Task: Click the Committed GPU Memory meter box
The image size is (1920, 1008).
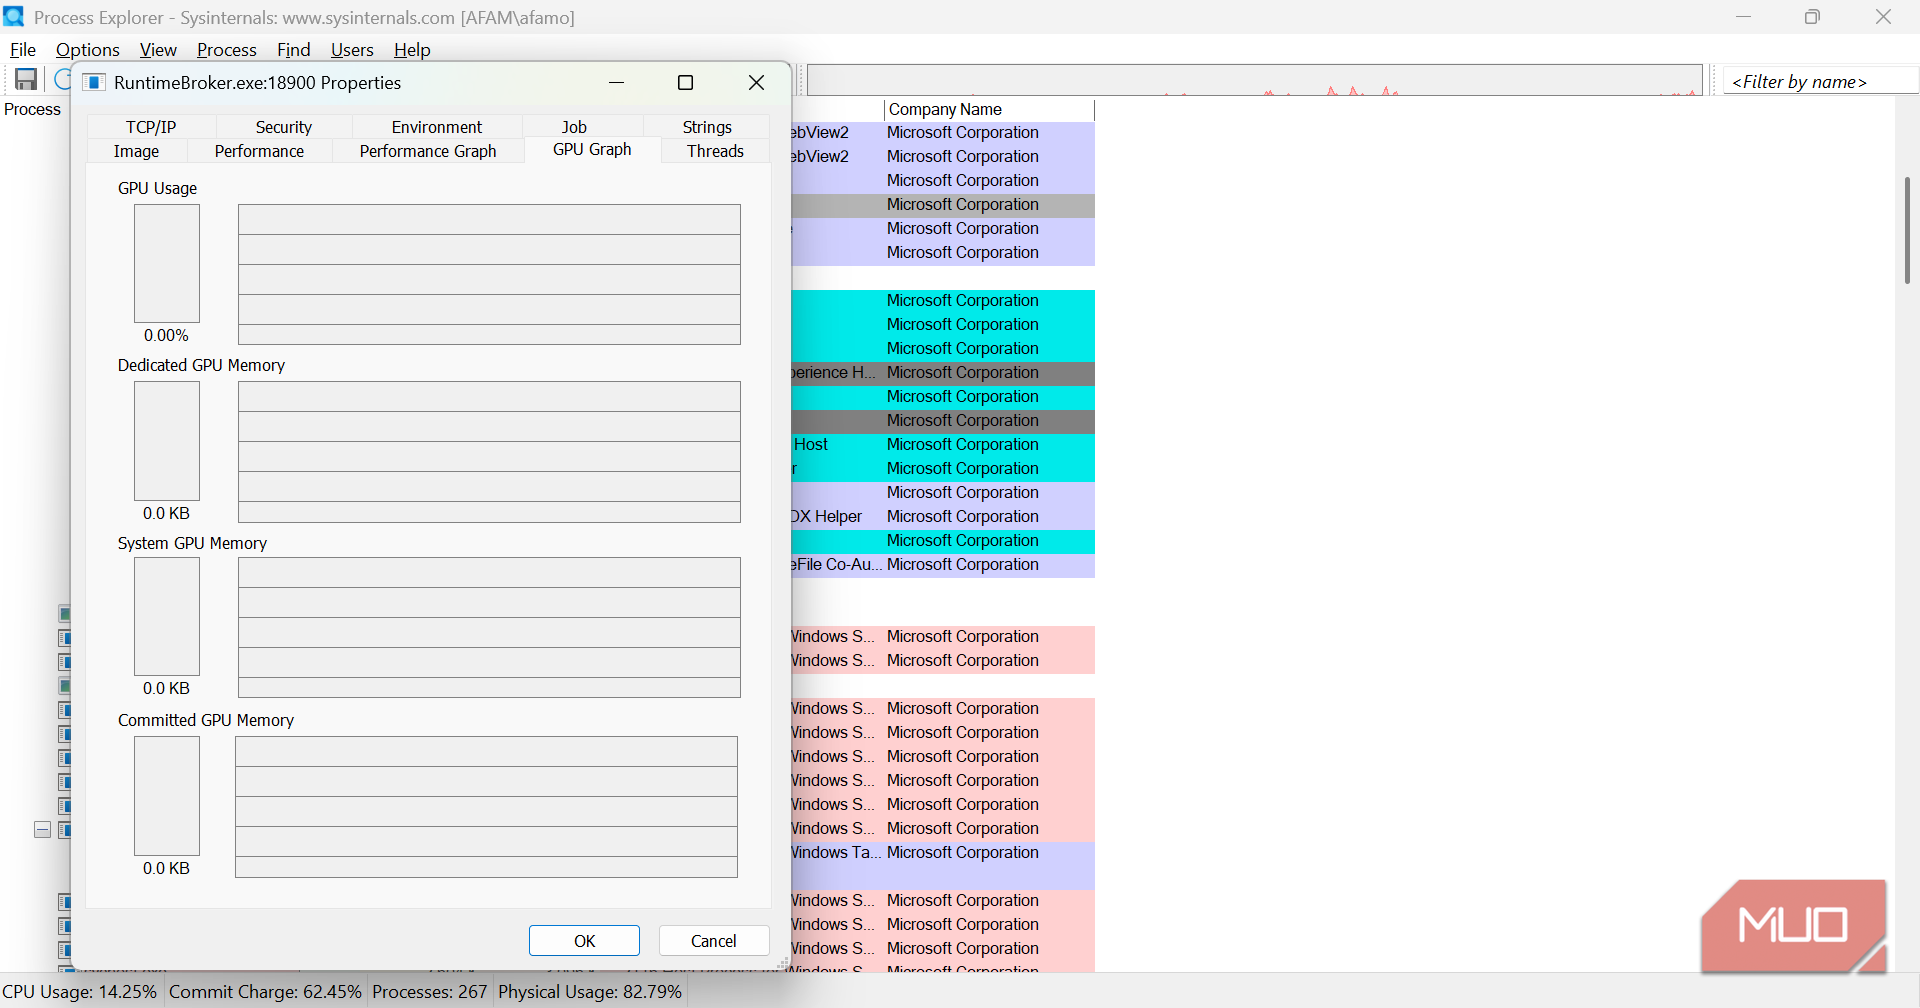Action: (x=167, y=796)
